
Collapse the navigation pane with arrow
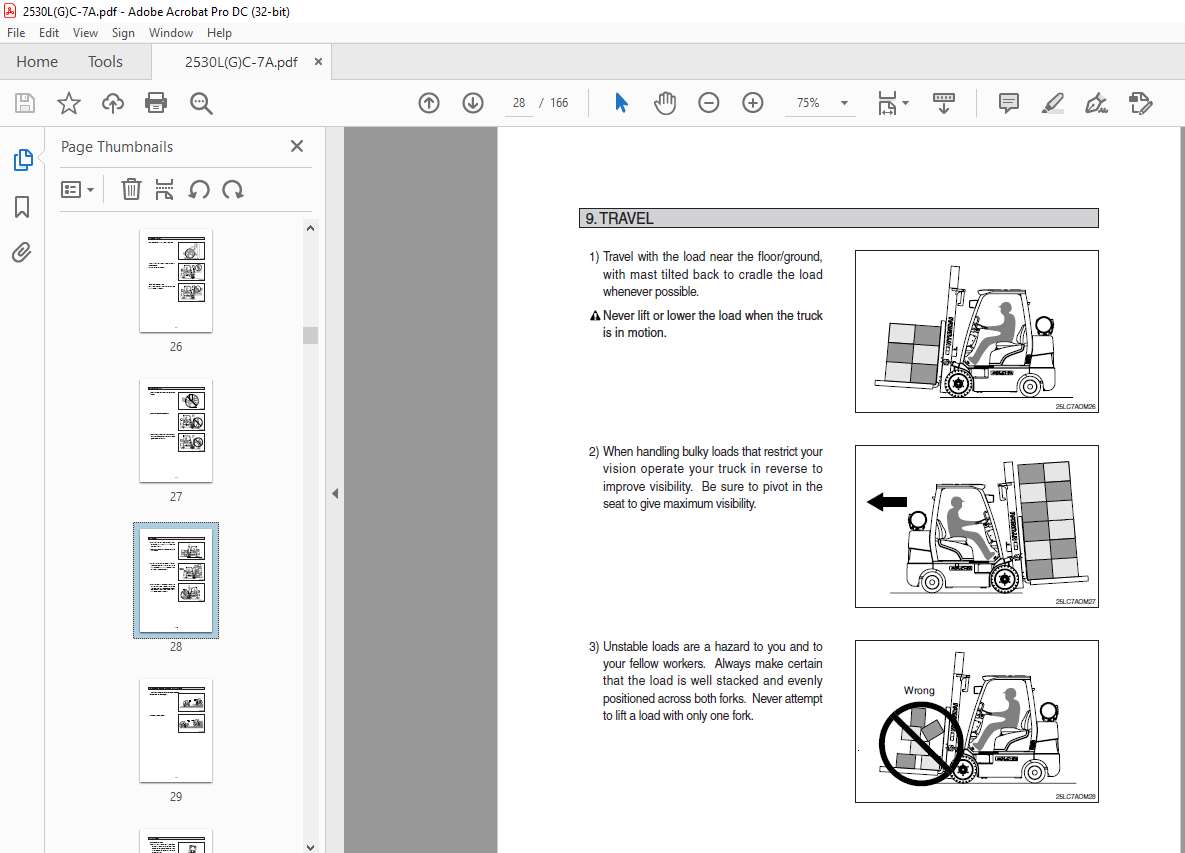335,493
